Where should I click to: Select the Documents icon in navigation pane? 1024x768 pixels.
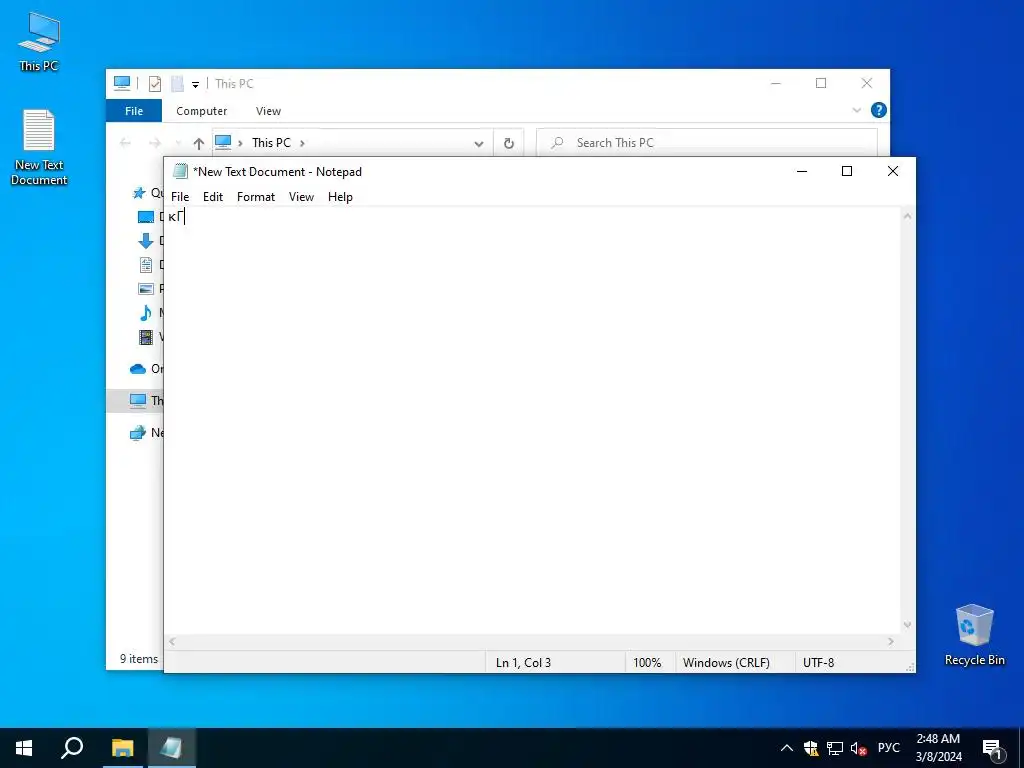146,264
